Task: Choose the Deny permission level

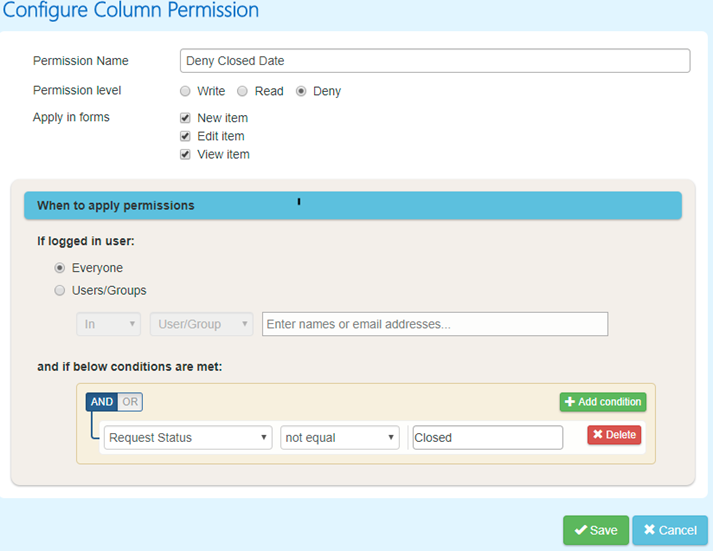Action: (301, 91)
